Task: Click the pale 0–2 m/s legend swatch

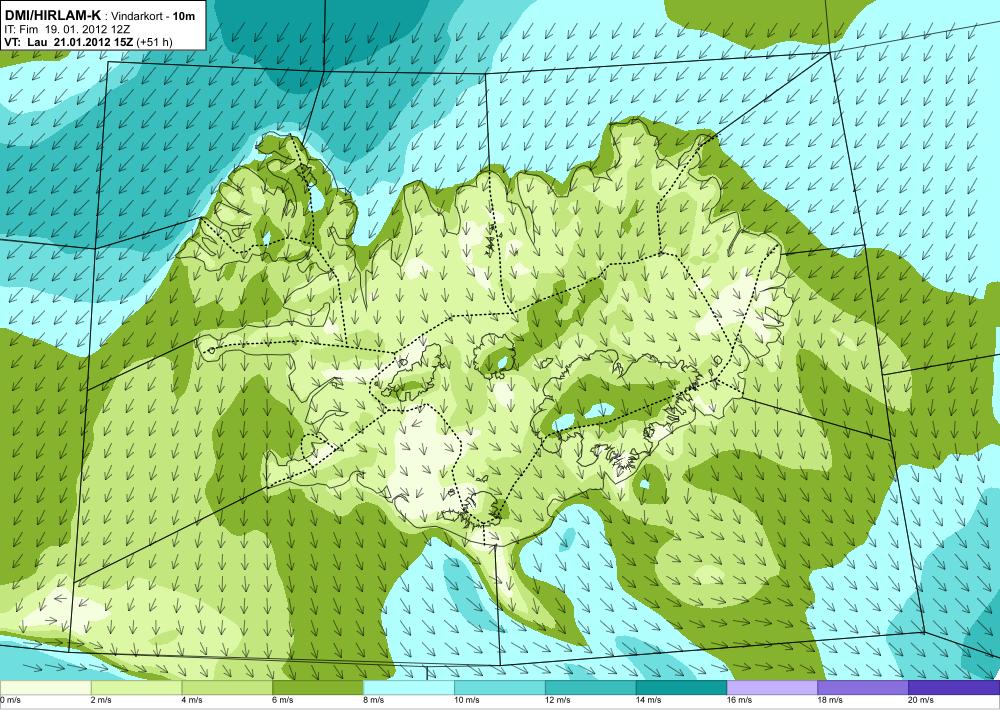Action: [x=45, y=688]
